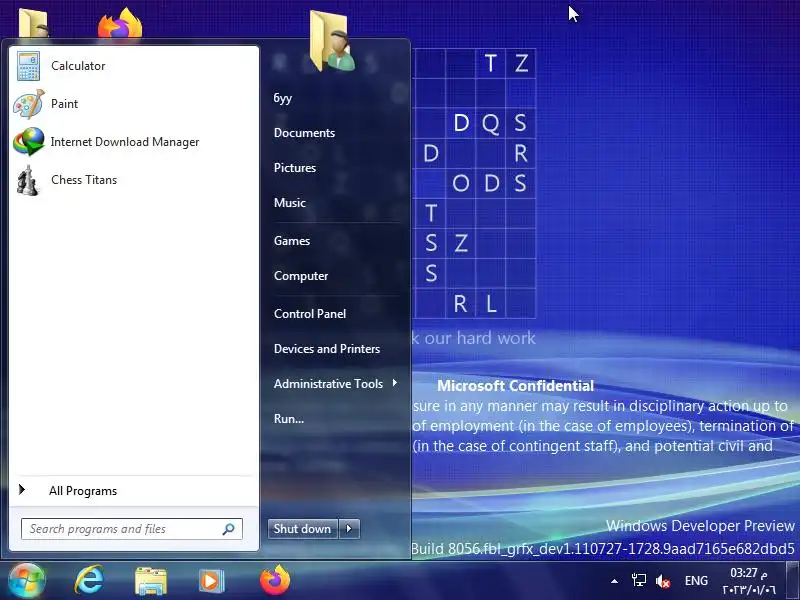The image size is (800, 600).
Task: Open Internet Explorer from the taskbar
Action: click(x=89, y=580)
